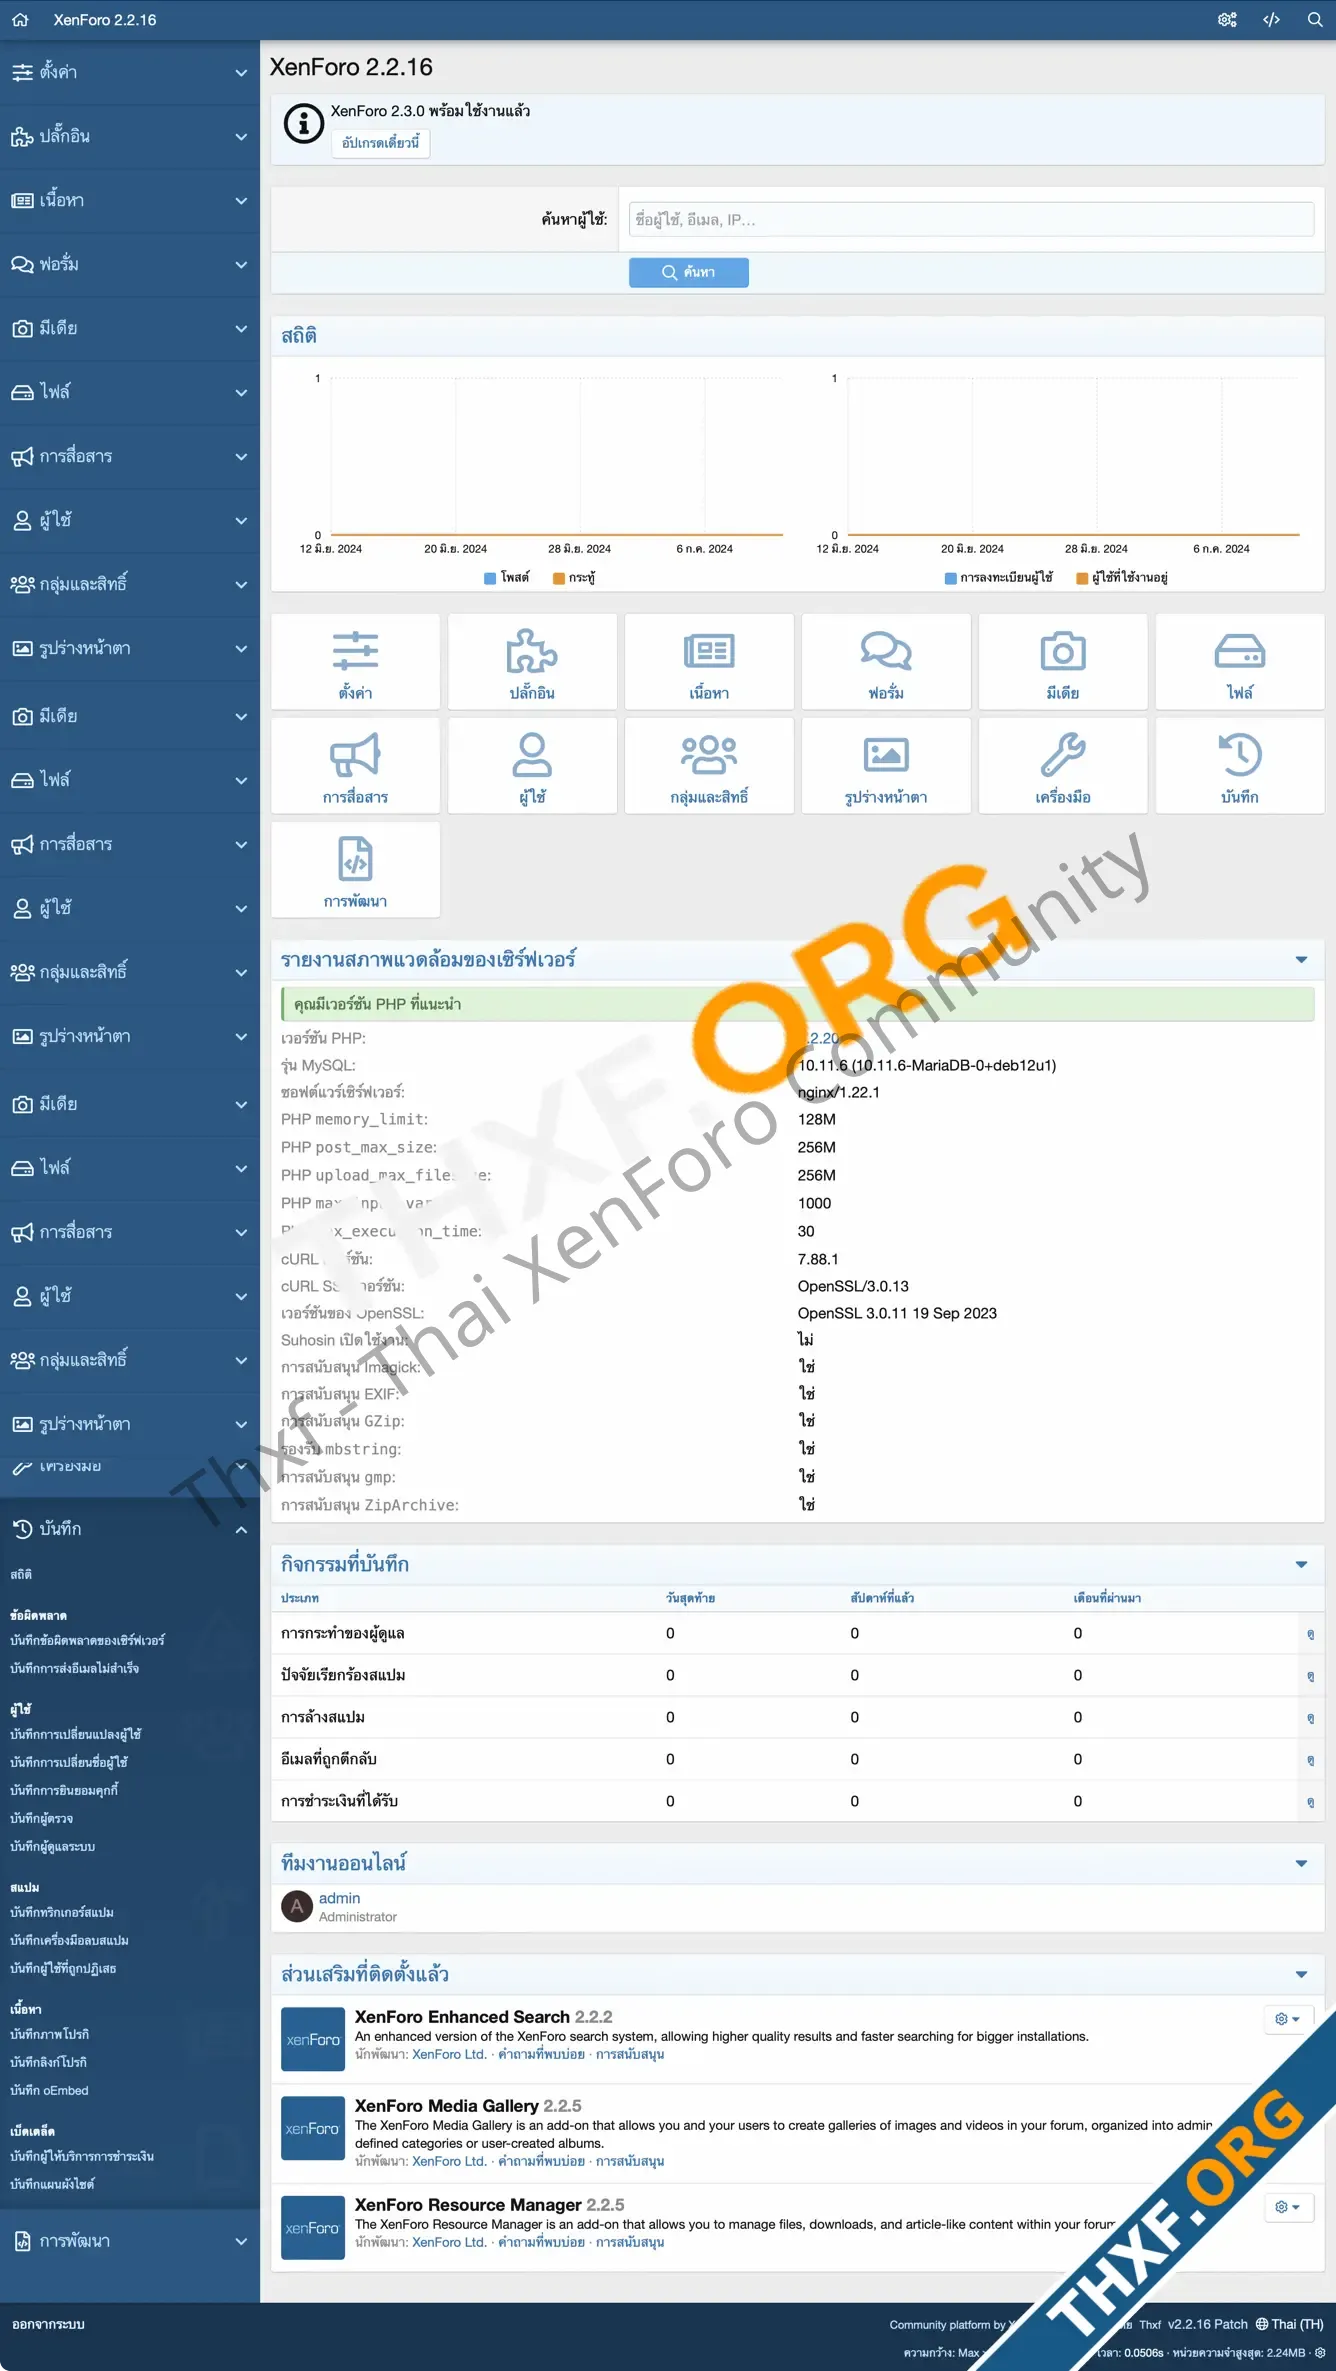This screenshot has width=1336, height=2371.
Task: Click XenForo Enhanced Search add-on logo
Action: (x=313, y=2040)
